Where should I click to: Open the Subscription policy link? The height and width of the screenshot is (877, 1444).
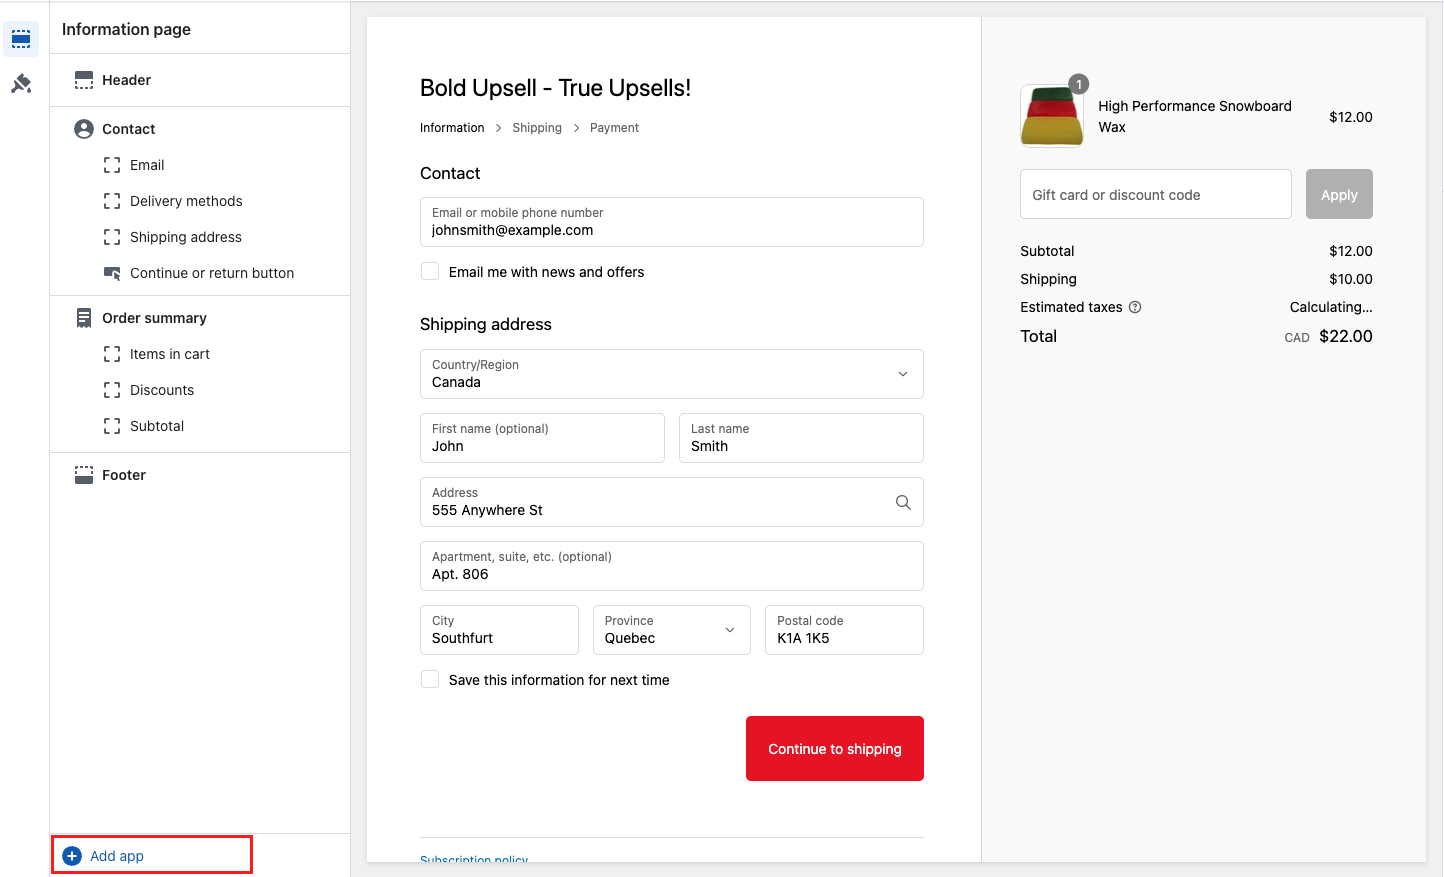coord(474,859)
